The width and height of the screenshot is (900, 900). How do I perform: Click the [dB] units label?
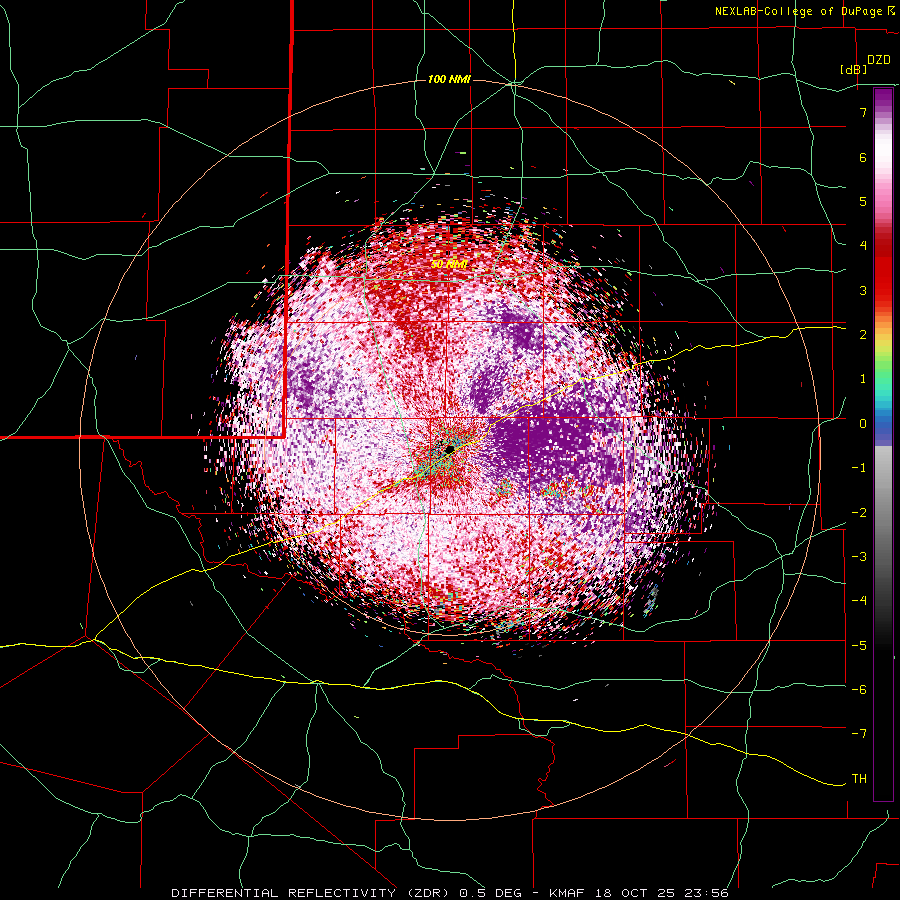click(x=854, y=69)
